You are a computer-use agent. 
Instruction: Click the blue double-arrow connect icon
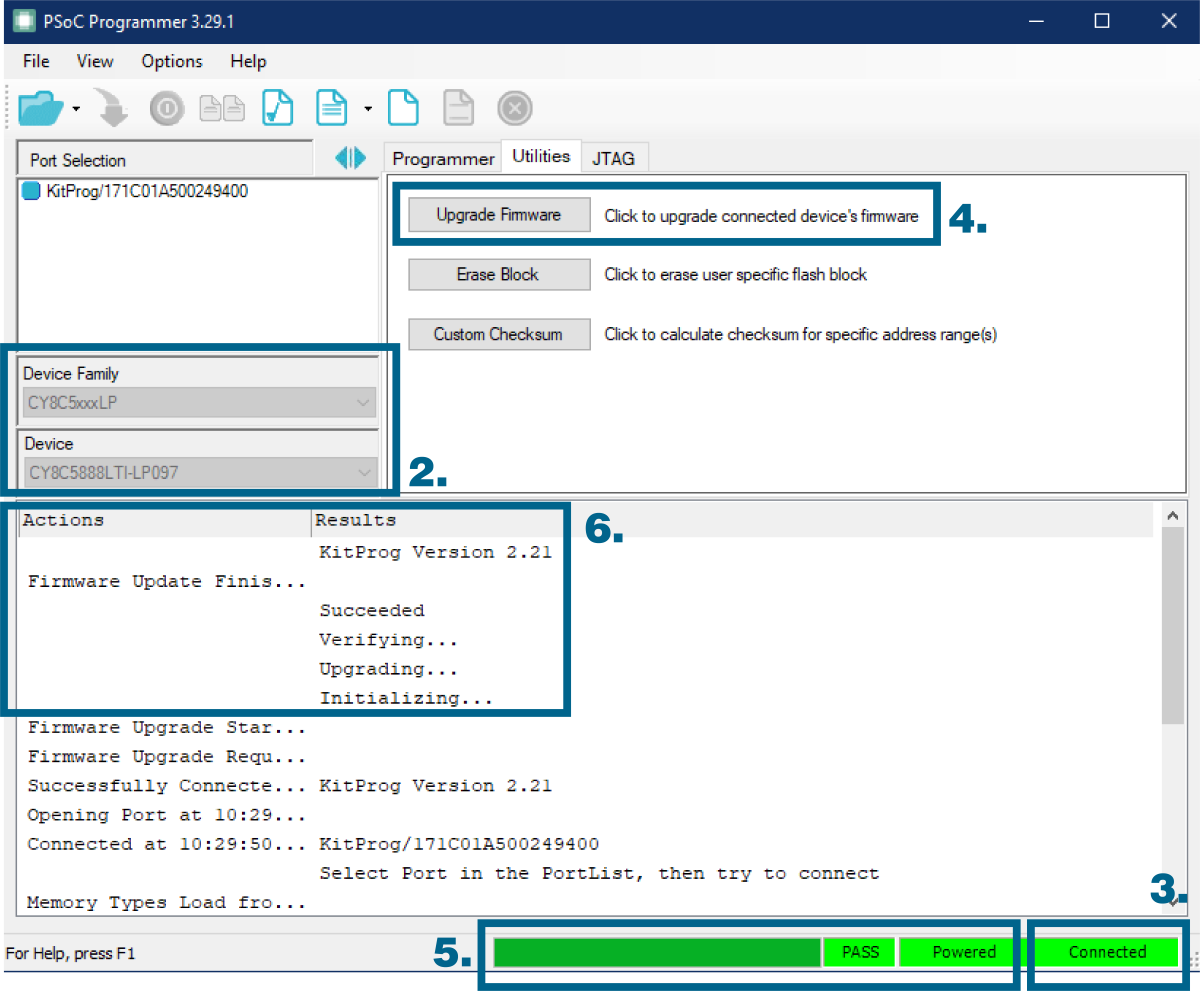click(x=350, y=158)
